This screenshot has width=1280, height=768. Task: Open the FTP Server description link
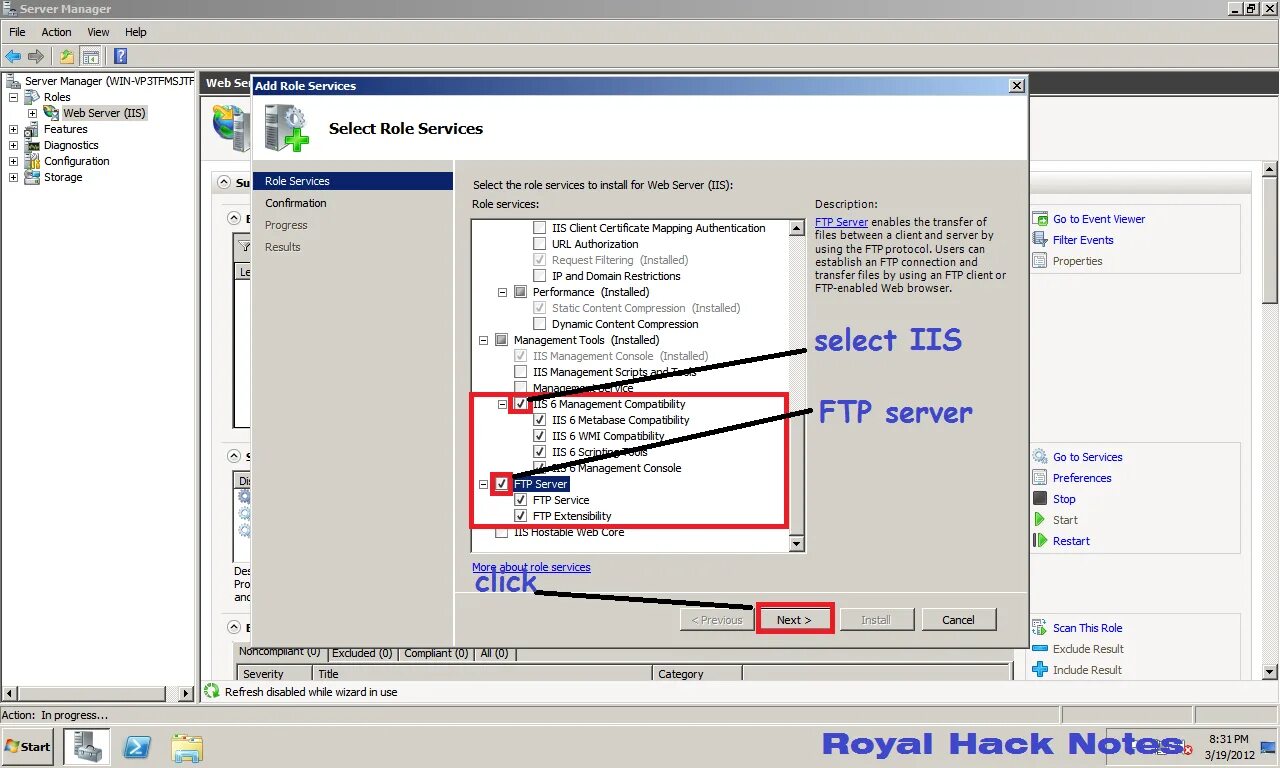pyautogui.click(x=841, y=222)
